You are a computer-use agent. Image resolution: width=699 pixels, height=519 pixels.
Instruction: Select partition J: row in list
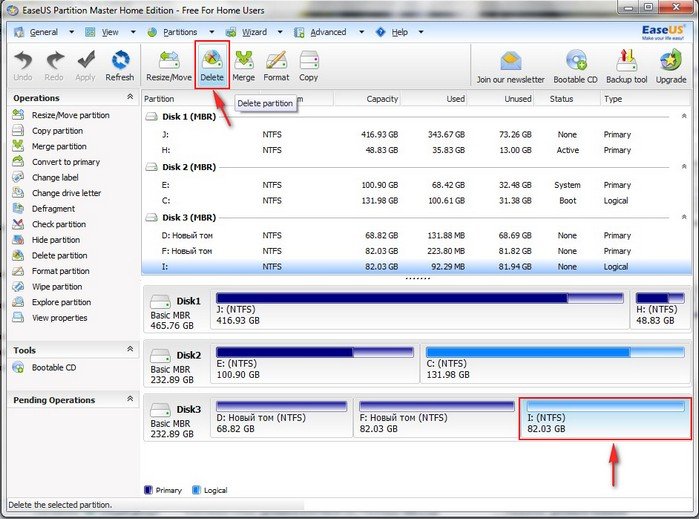coord(417,134)
